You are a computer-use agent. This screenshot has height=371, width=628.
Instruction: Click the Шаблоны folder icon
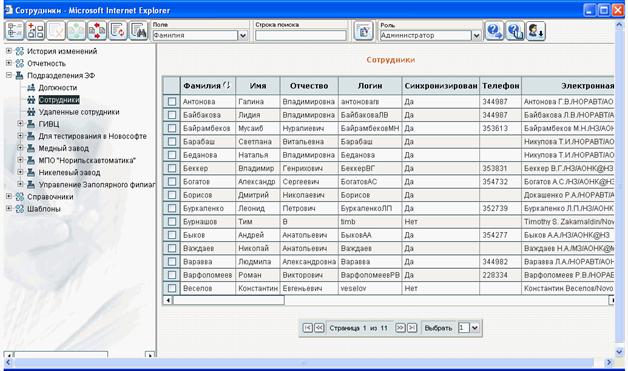tap(20, 209)
